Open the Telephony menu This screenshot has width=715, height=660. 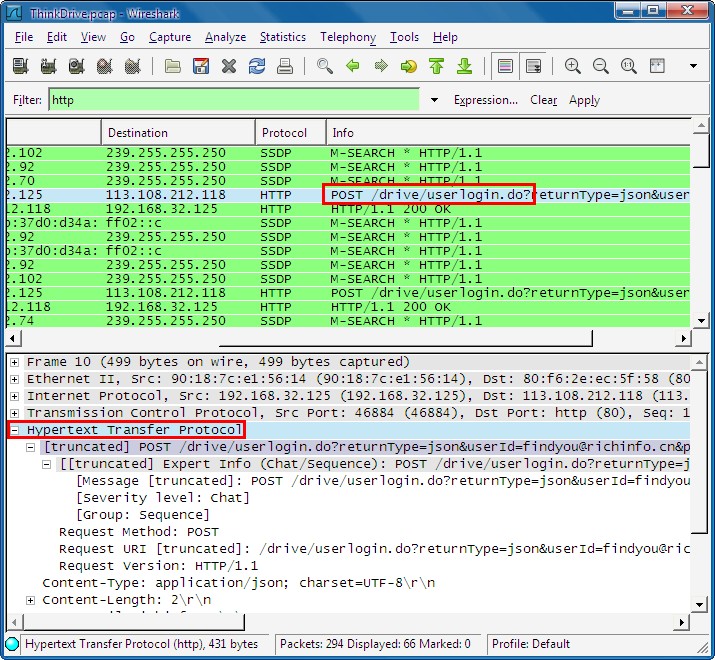(x=348, y=37)
